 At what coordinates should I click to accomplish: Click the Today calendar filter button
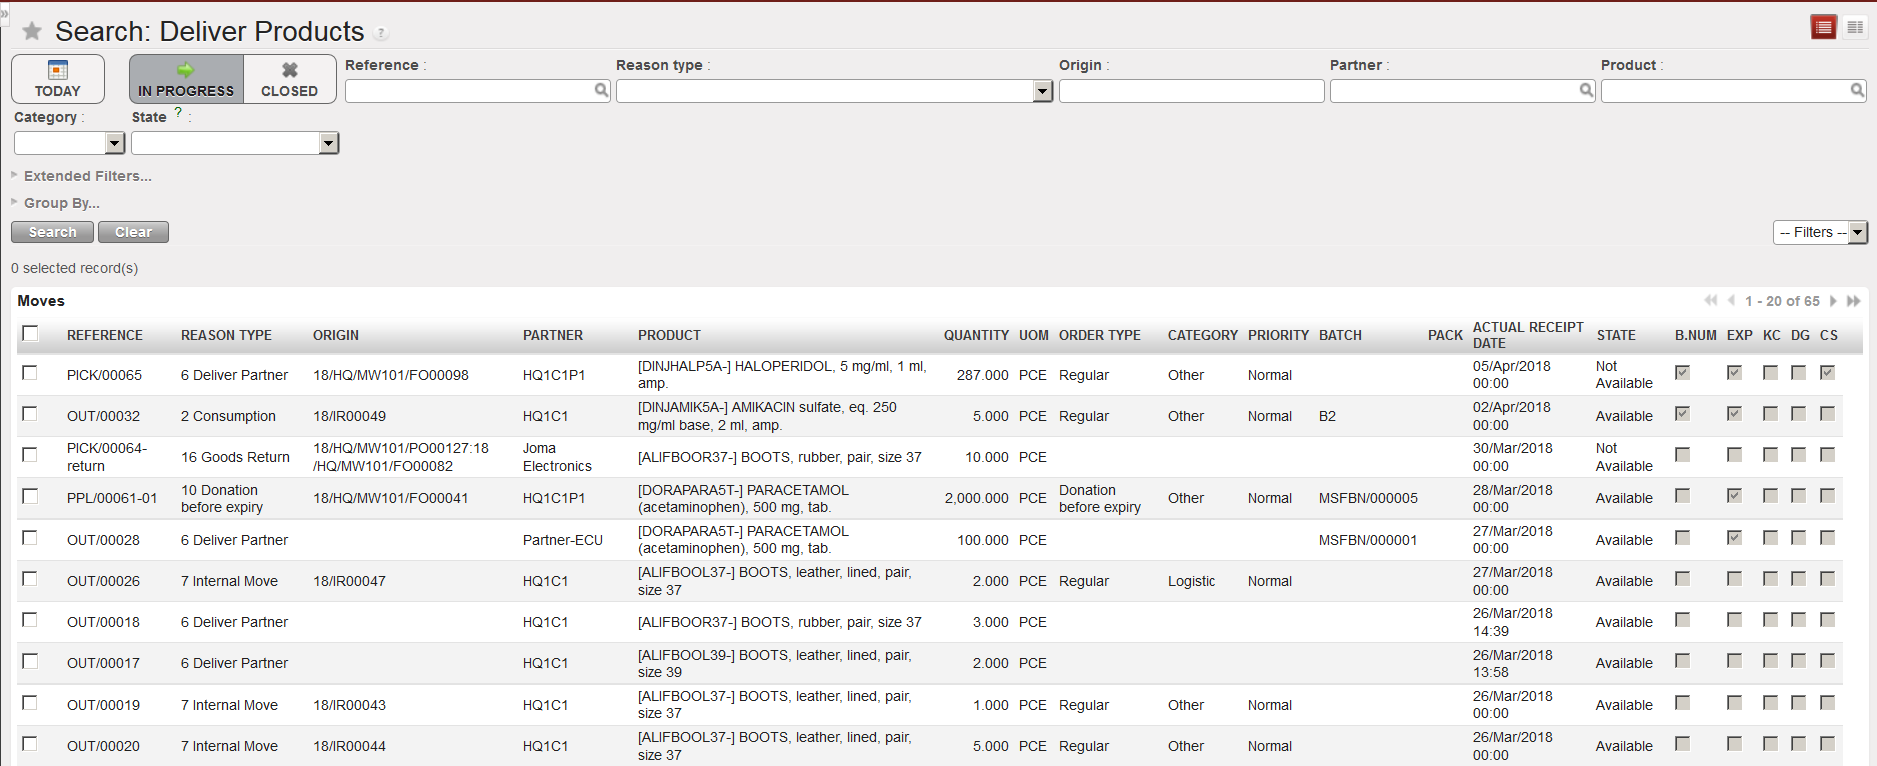click(58, 79)
